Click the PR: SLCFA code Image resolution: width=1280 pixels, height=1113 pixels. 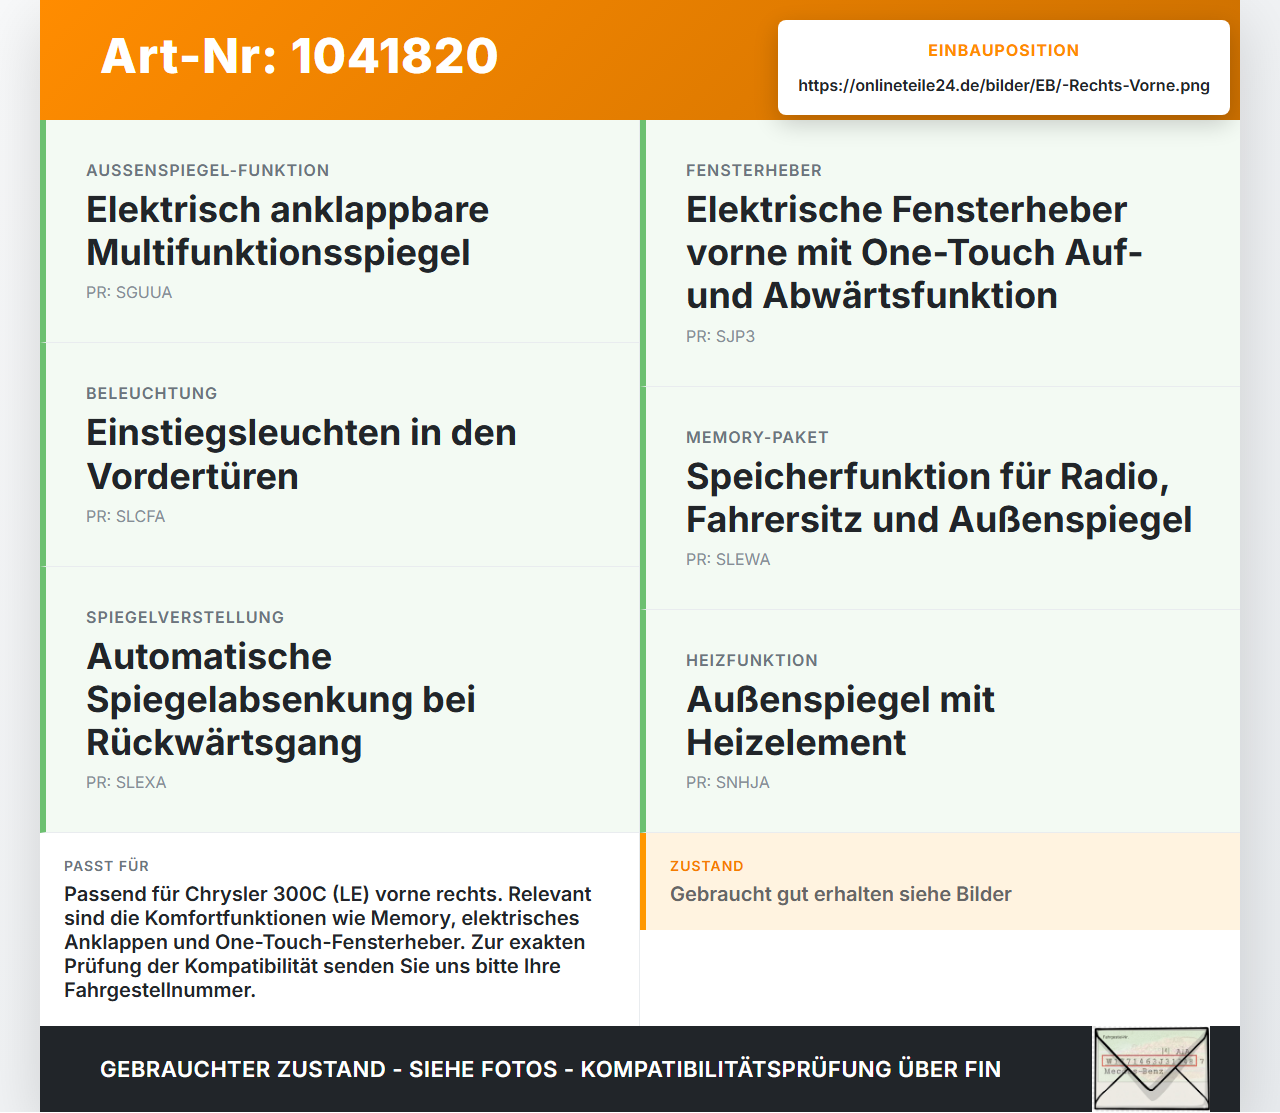[126, 516]
